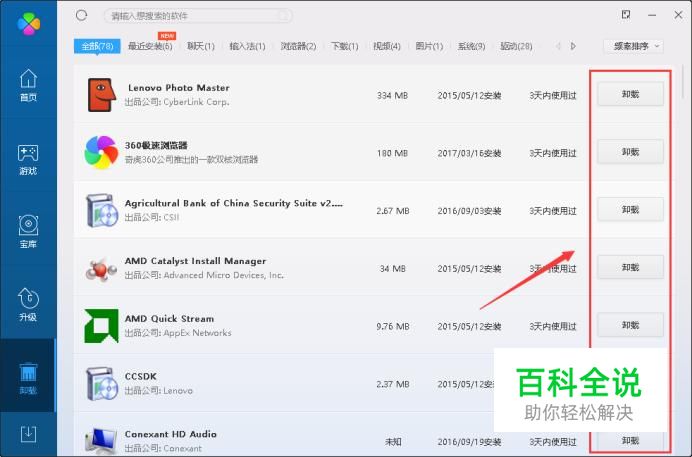Click the 334 MB size value
Screen dimensions: 692x457
click(392, 95)
